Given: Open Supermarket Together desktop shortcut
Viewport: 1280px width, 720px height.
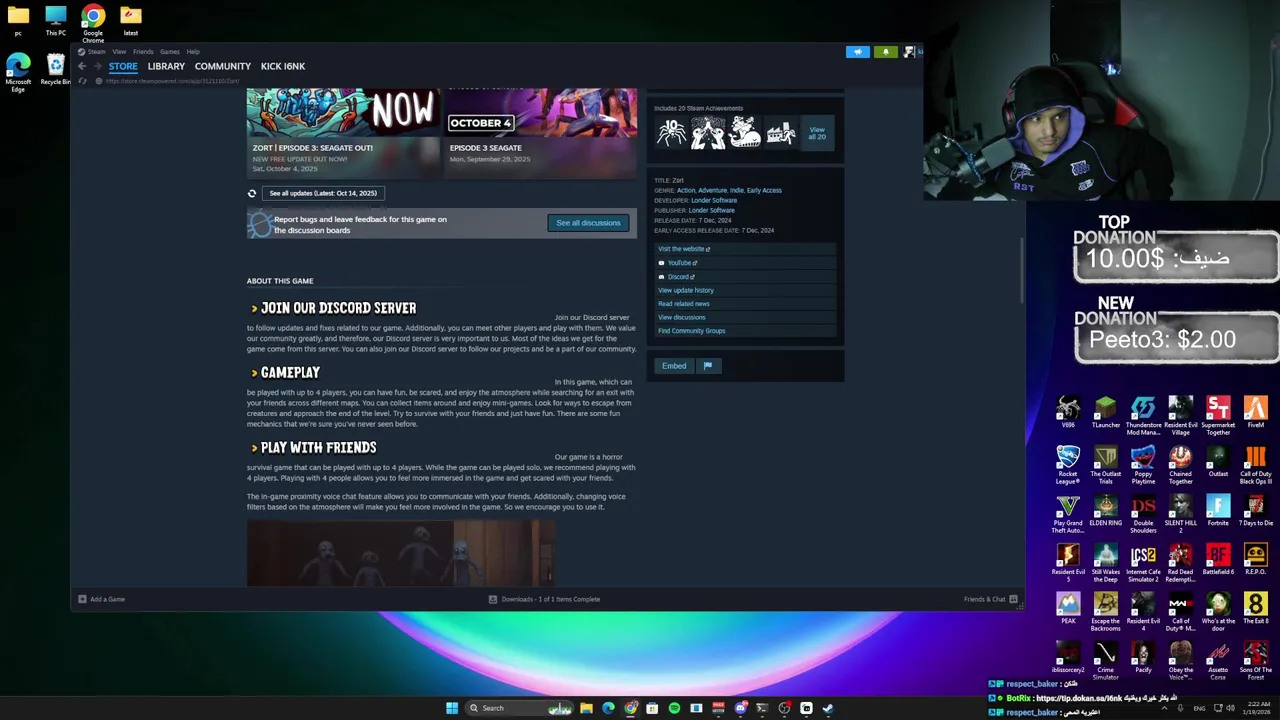Looking at the screenshot, I should (x=1218, y=414).
